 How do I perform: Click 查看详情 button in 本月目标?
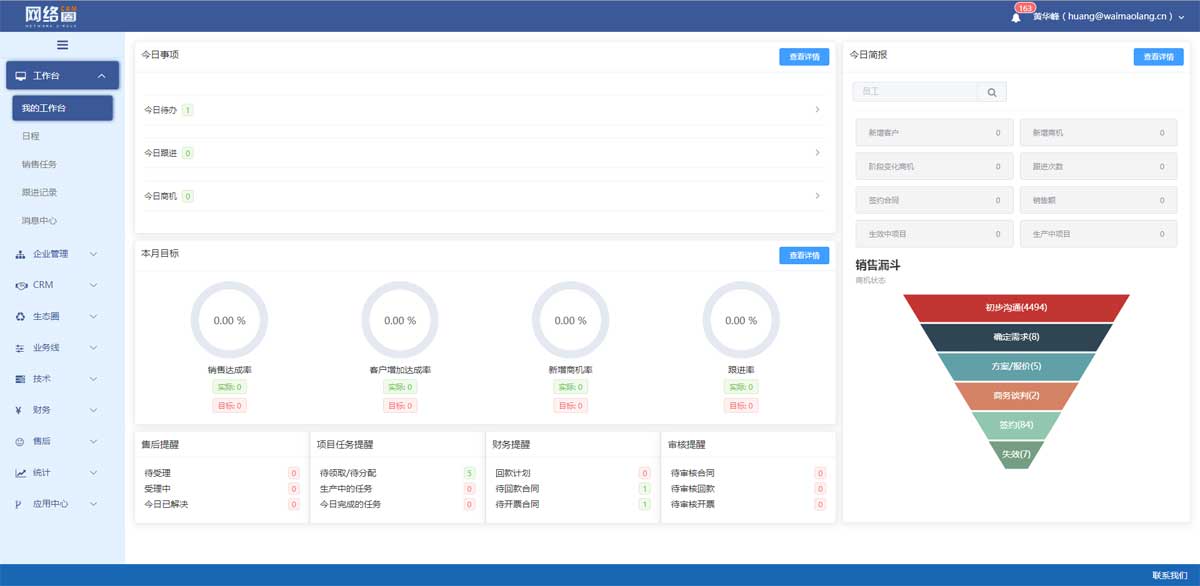coord(804,256)
